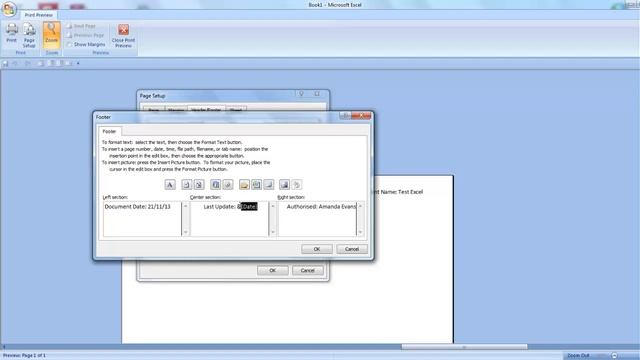Click OK in the Page Setup dialog
Screen dimensions: 640x360
coord(273,270)
